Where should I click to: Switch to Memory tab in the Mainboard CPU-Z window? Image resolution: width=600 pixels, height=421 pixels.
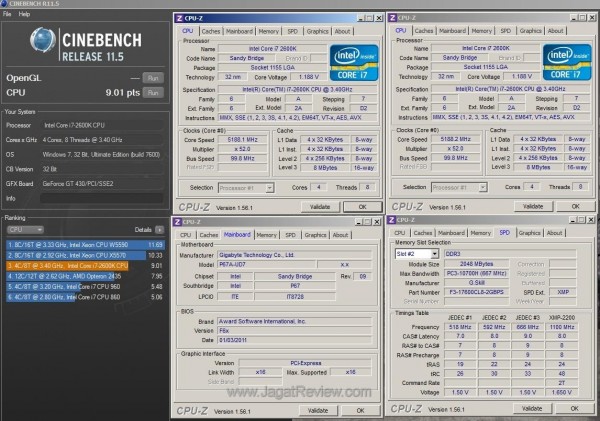tap(266, 234)
